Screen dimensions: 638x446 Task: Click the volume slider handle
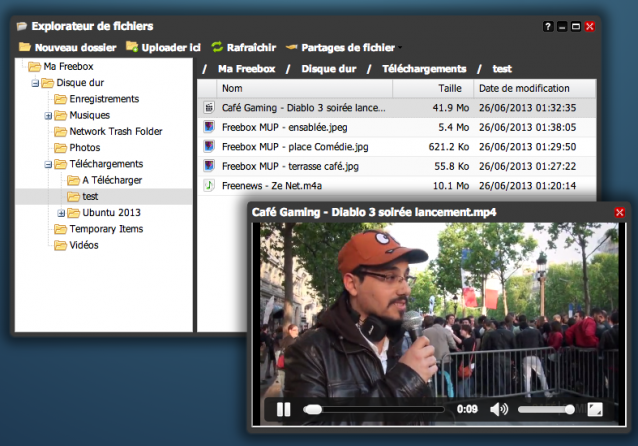(570, 409)
